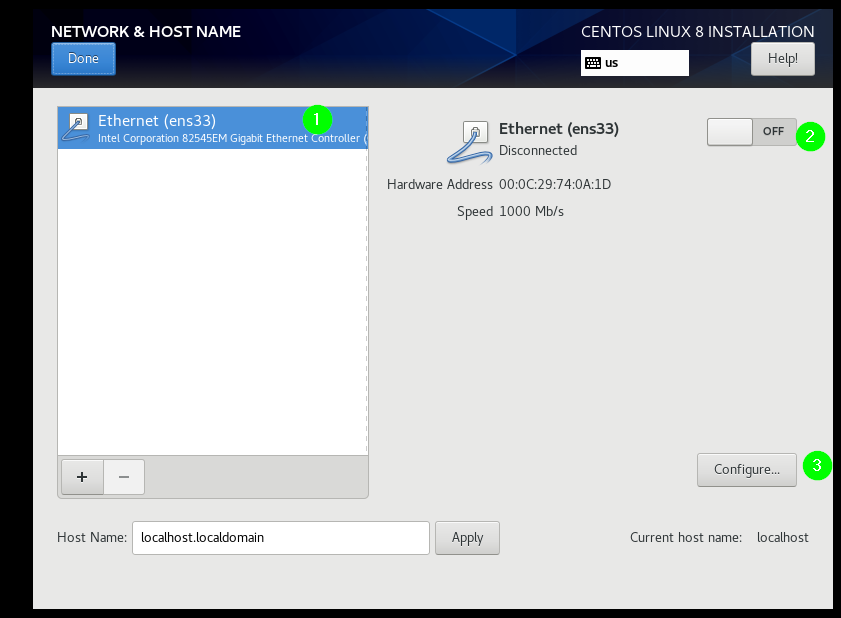The width and height of the screenshot is (841, 618).
Task: Select Ethernet (ens33) in the device list
Action: [200, 128]
